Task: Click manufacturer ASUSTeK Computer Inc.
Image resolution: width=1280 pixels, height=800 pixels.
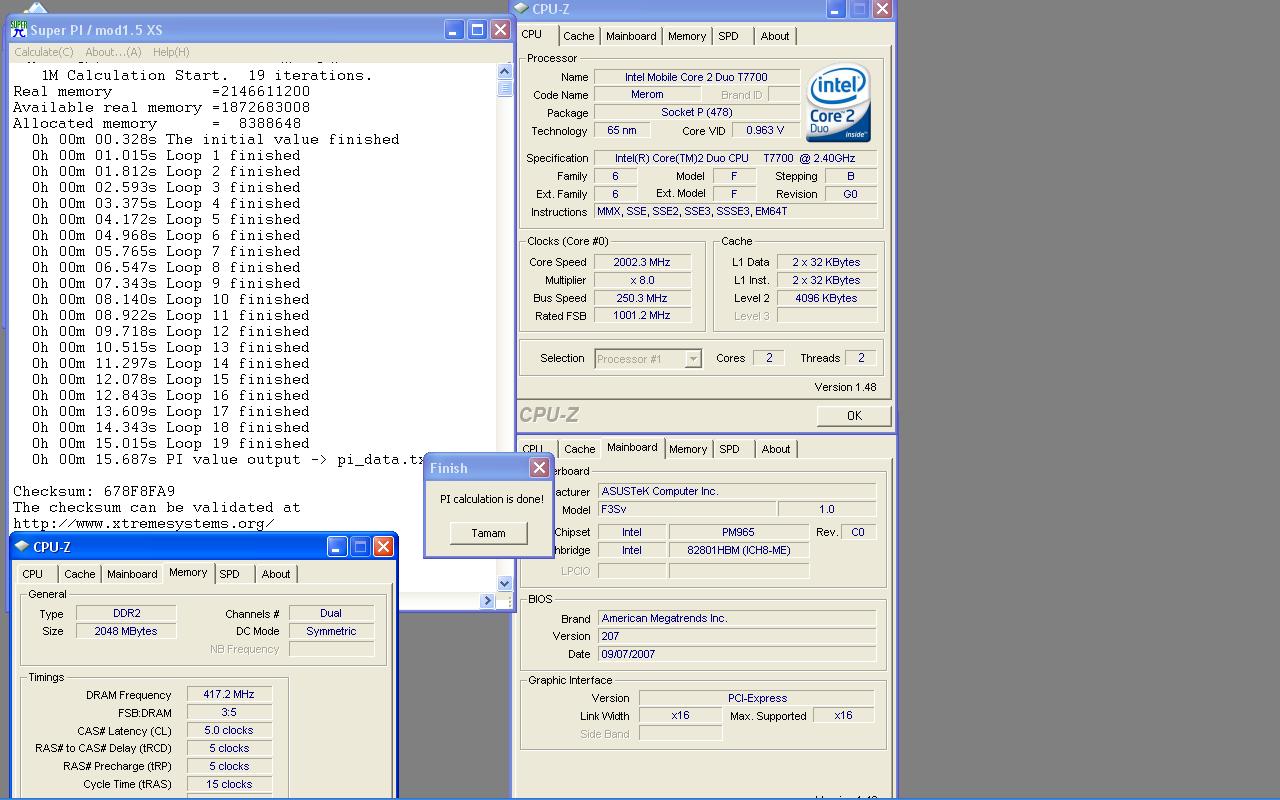Action: [x=737, y=491]
